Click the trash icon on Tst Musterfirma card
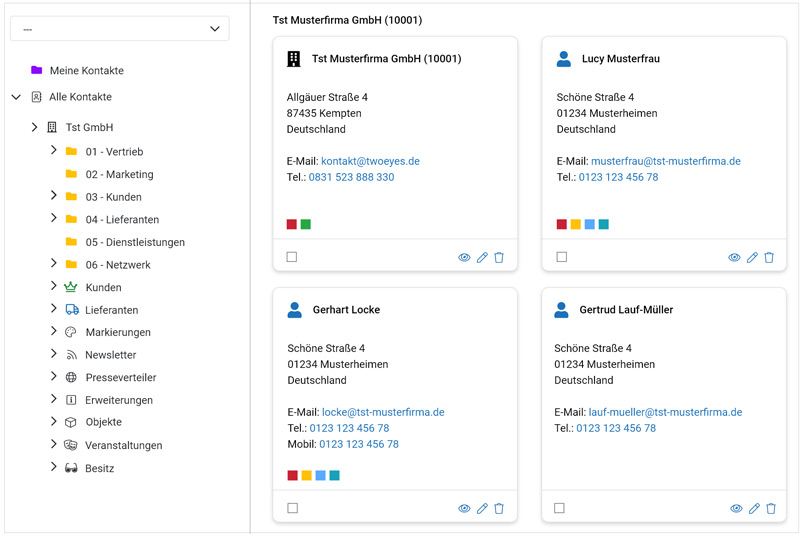 point(499,258)
